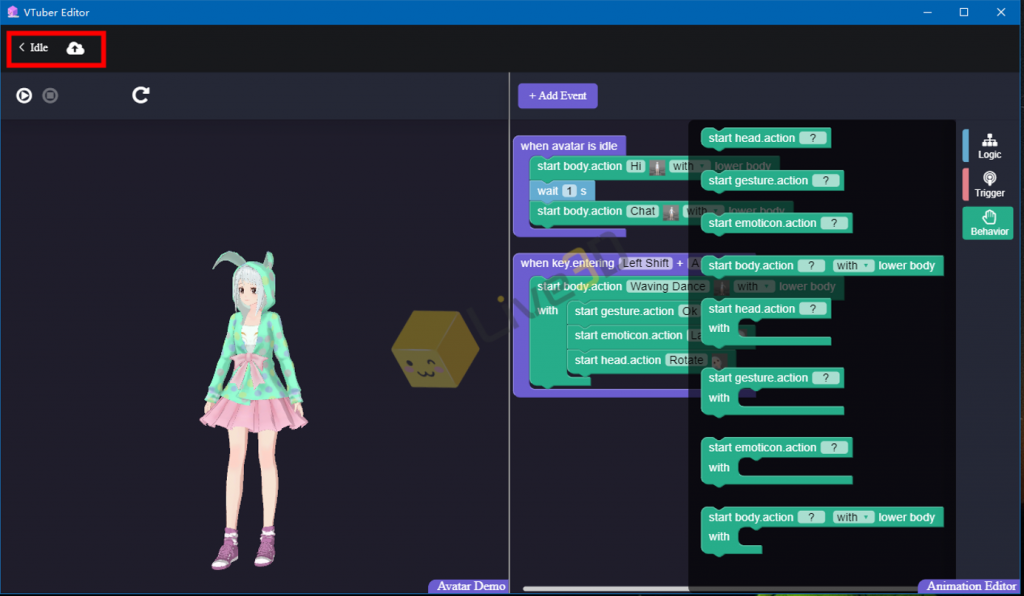Click the Chat value in body.action block
This screenshot has height=596, width=1024.
pos(643,212)
